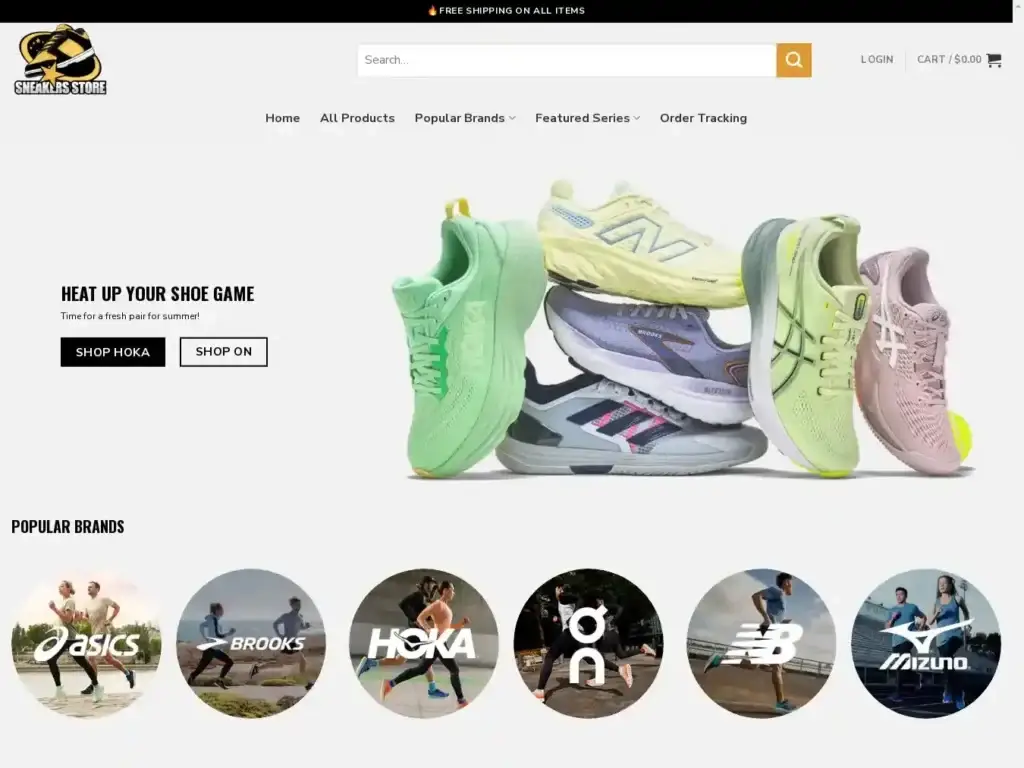1024x768 pixels.
Task: Select the New Balance brand circle
Action: tap(761, 643)
